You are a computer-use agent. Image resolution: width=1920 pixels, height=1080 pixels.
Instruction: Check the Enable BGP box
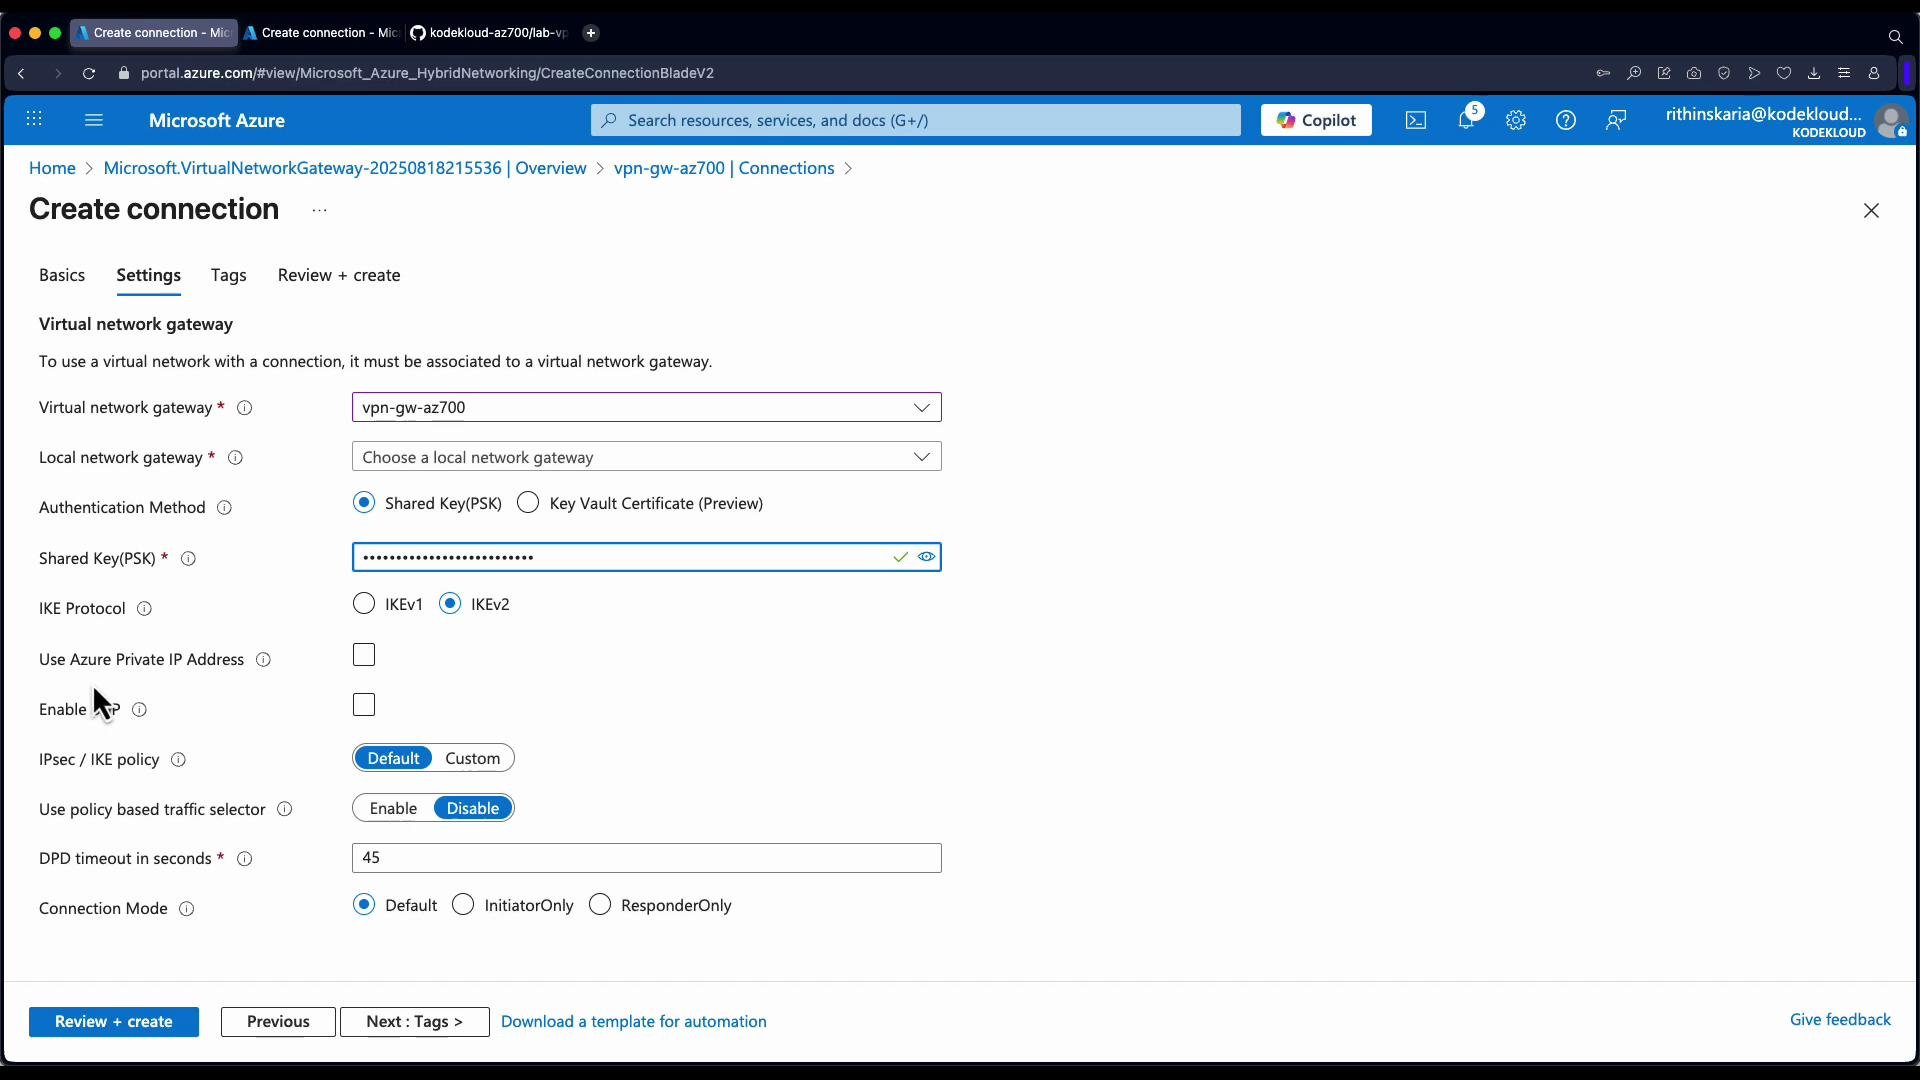(364, 705)
